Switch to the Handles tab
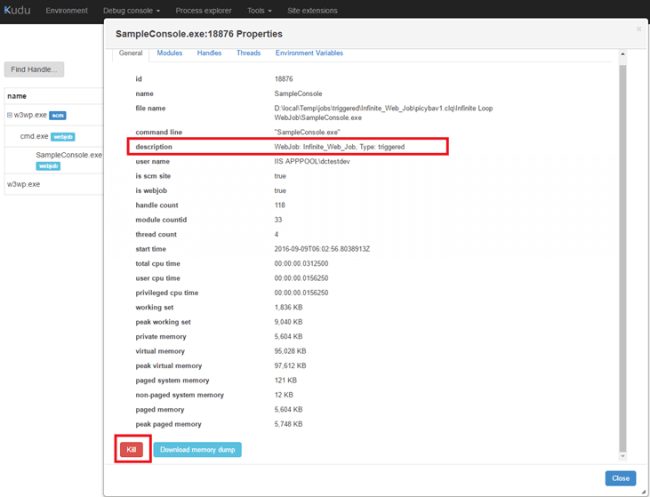The height and width of the screenshot is (497, 650). pyautogui.click(x=209, y=53)
